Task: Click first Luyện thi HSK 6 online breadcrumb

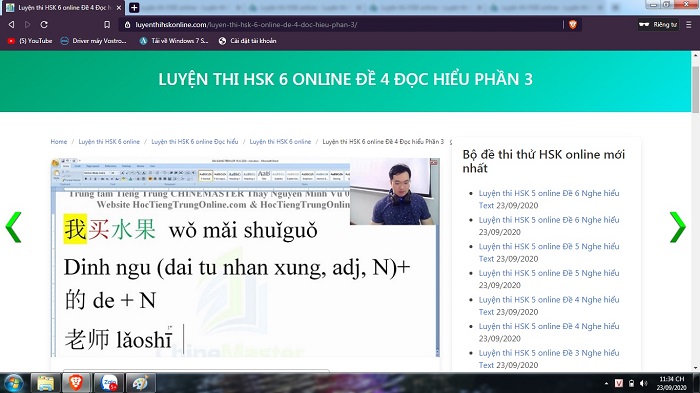Action: (109, 142)
